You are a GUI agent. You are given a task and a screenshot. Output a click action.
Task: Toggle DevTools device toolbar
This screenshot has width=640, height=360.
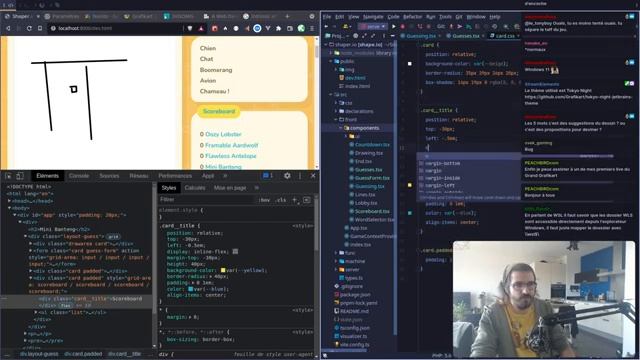pyautogui.click(x=20, y=176)
